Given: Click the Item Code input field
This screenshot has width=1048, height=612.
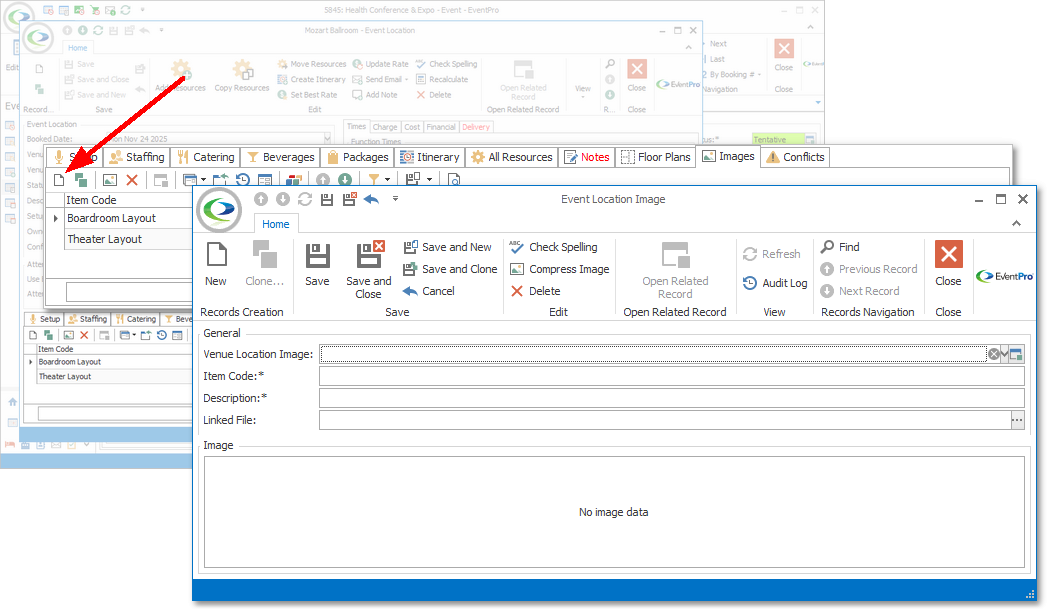Looking at the screenshot, I should tap(672, 376).
